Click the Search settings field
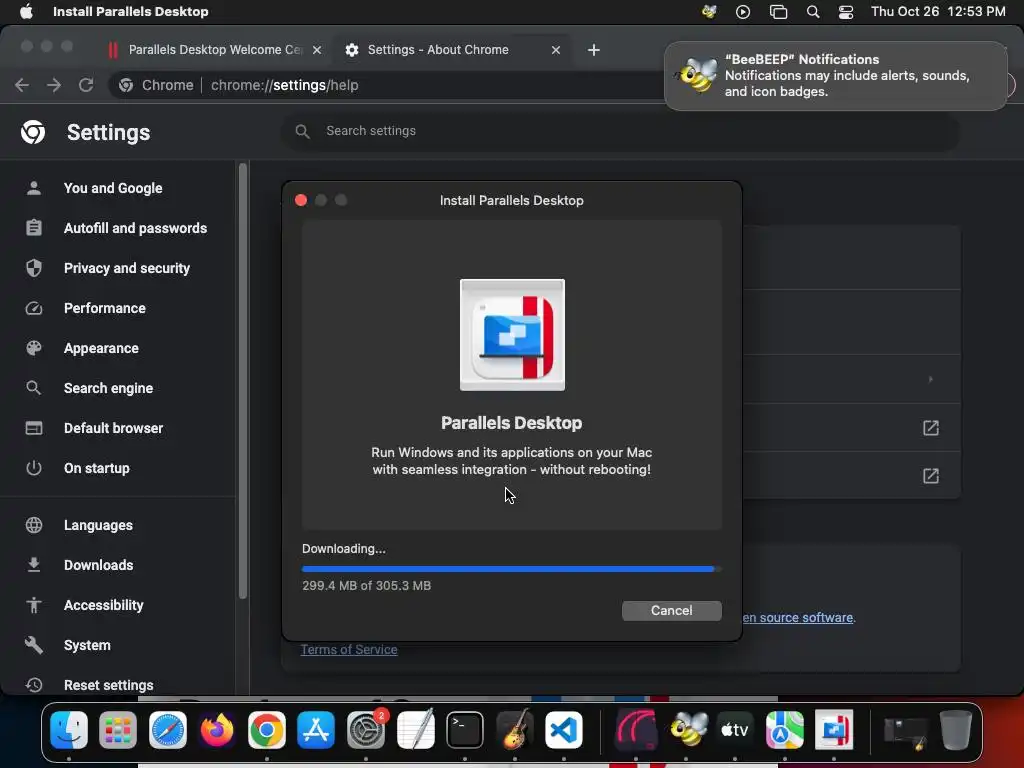Image resolution: width=1024 pixels, height=768 pixels. (x=620, y=131)
